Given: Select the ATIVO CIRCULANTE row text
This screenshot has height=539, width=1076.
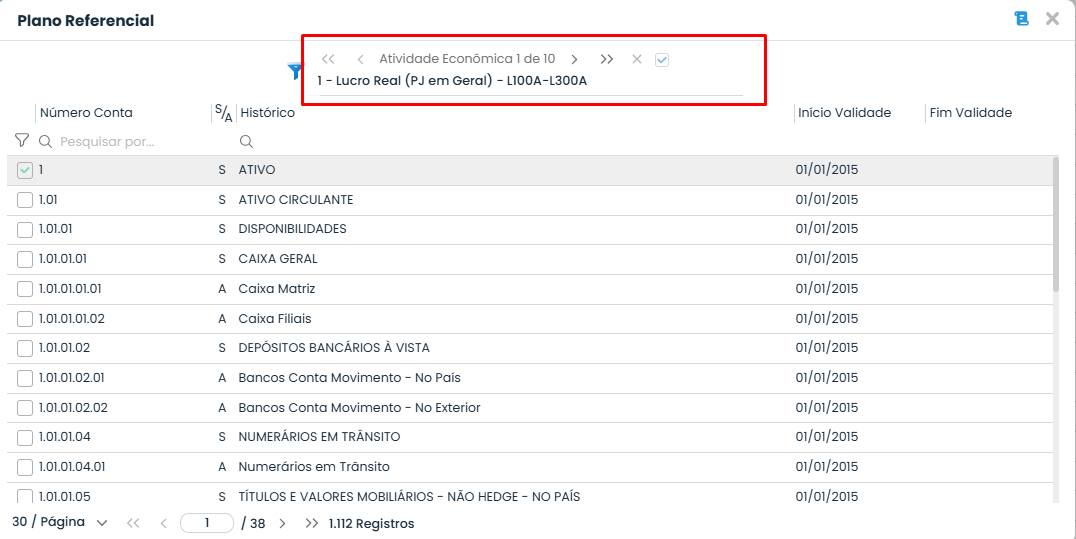Looking at the screenshot, I should pyautogui.click(x=296, y=200).
